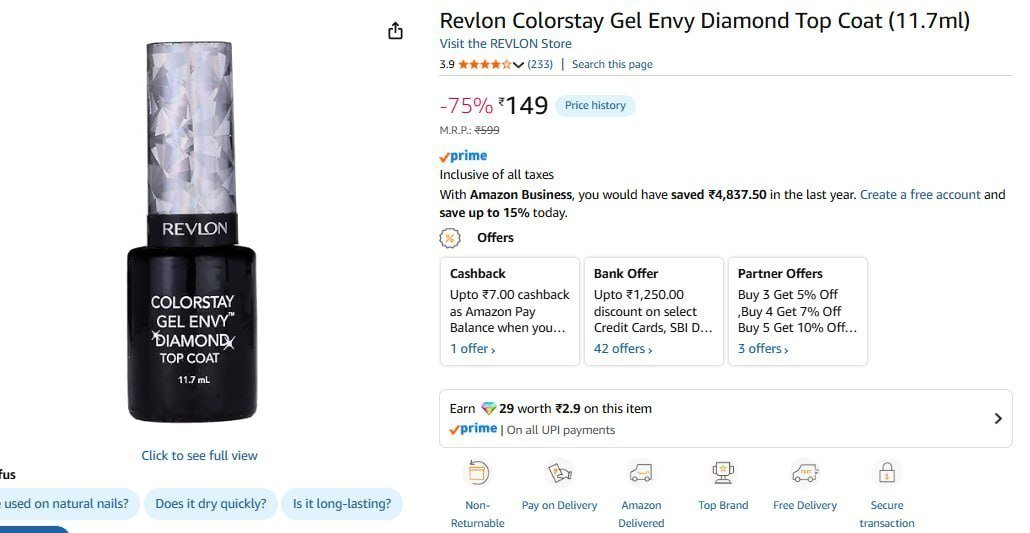The image size is (1030, 533).
Task: Click the Secure transaction lock icon
Action: pos(887,473)
